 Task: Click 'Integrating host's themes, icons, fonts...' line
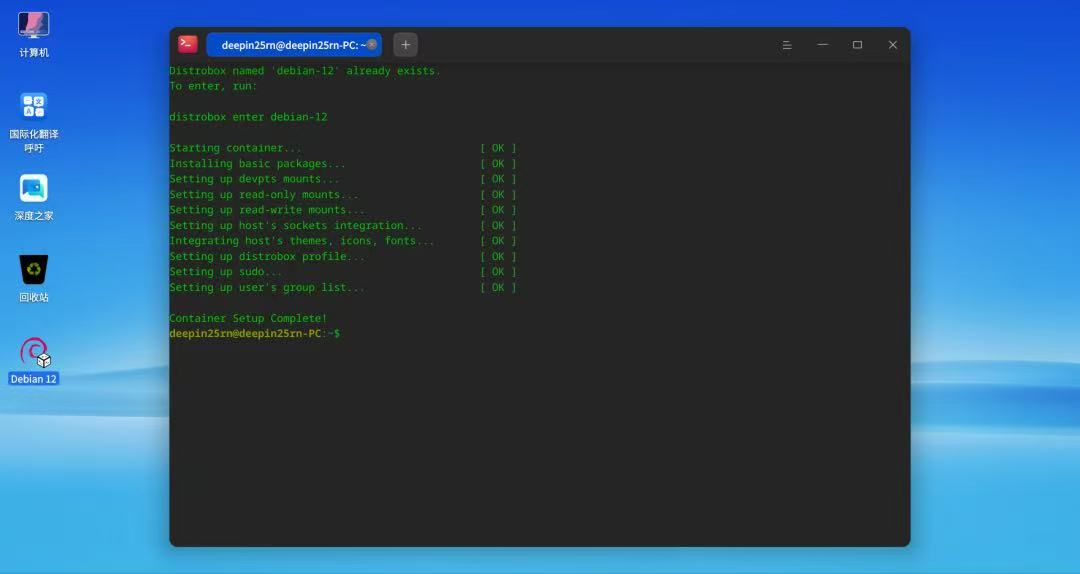click(x=302, y=241)
